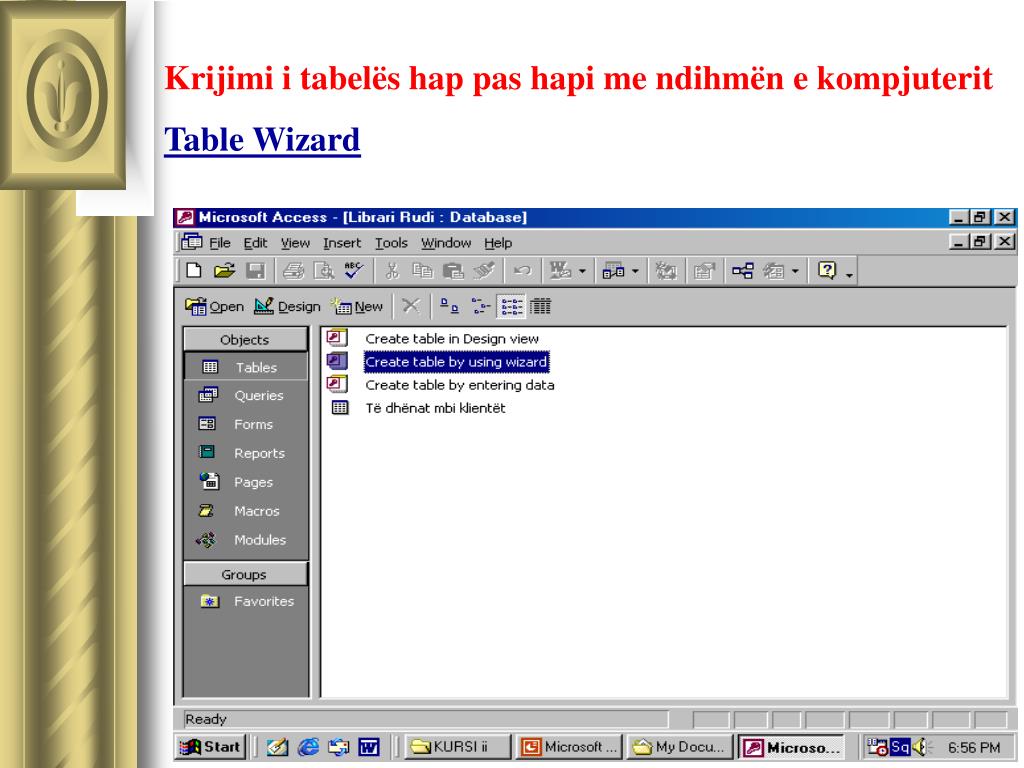Click the Code icon in toolbar
The image size is (1024, 768).
pos(665,270)
